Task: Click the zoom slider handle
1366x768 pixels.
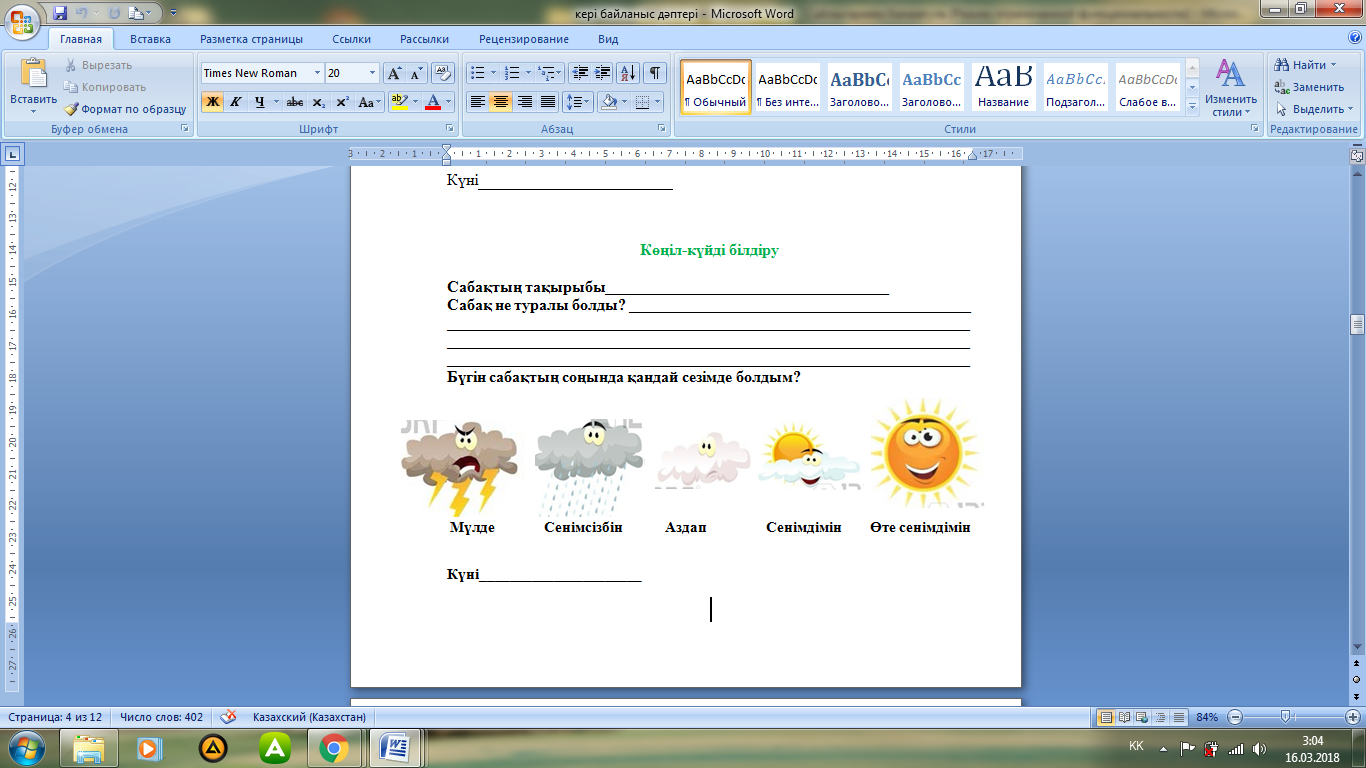Action: click(1285, 717)
